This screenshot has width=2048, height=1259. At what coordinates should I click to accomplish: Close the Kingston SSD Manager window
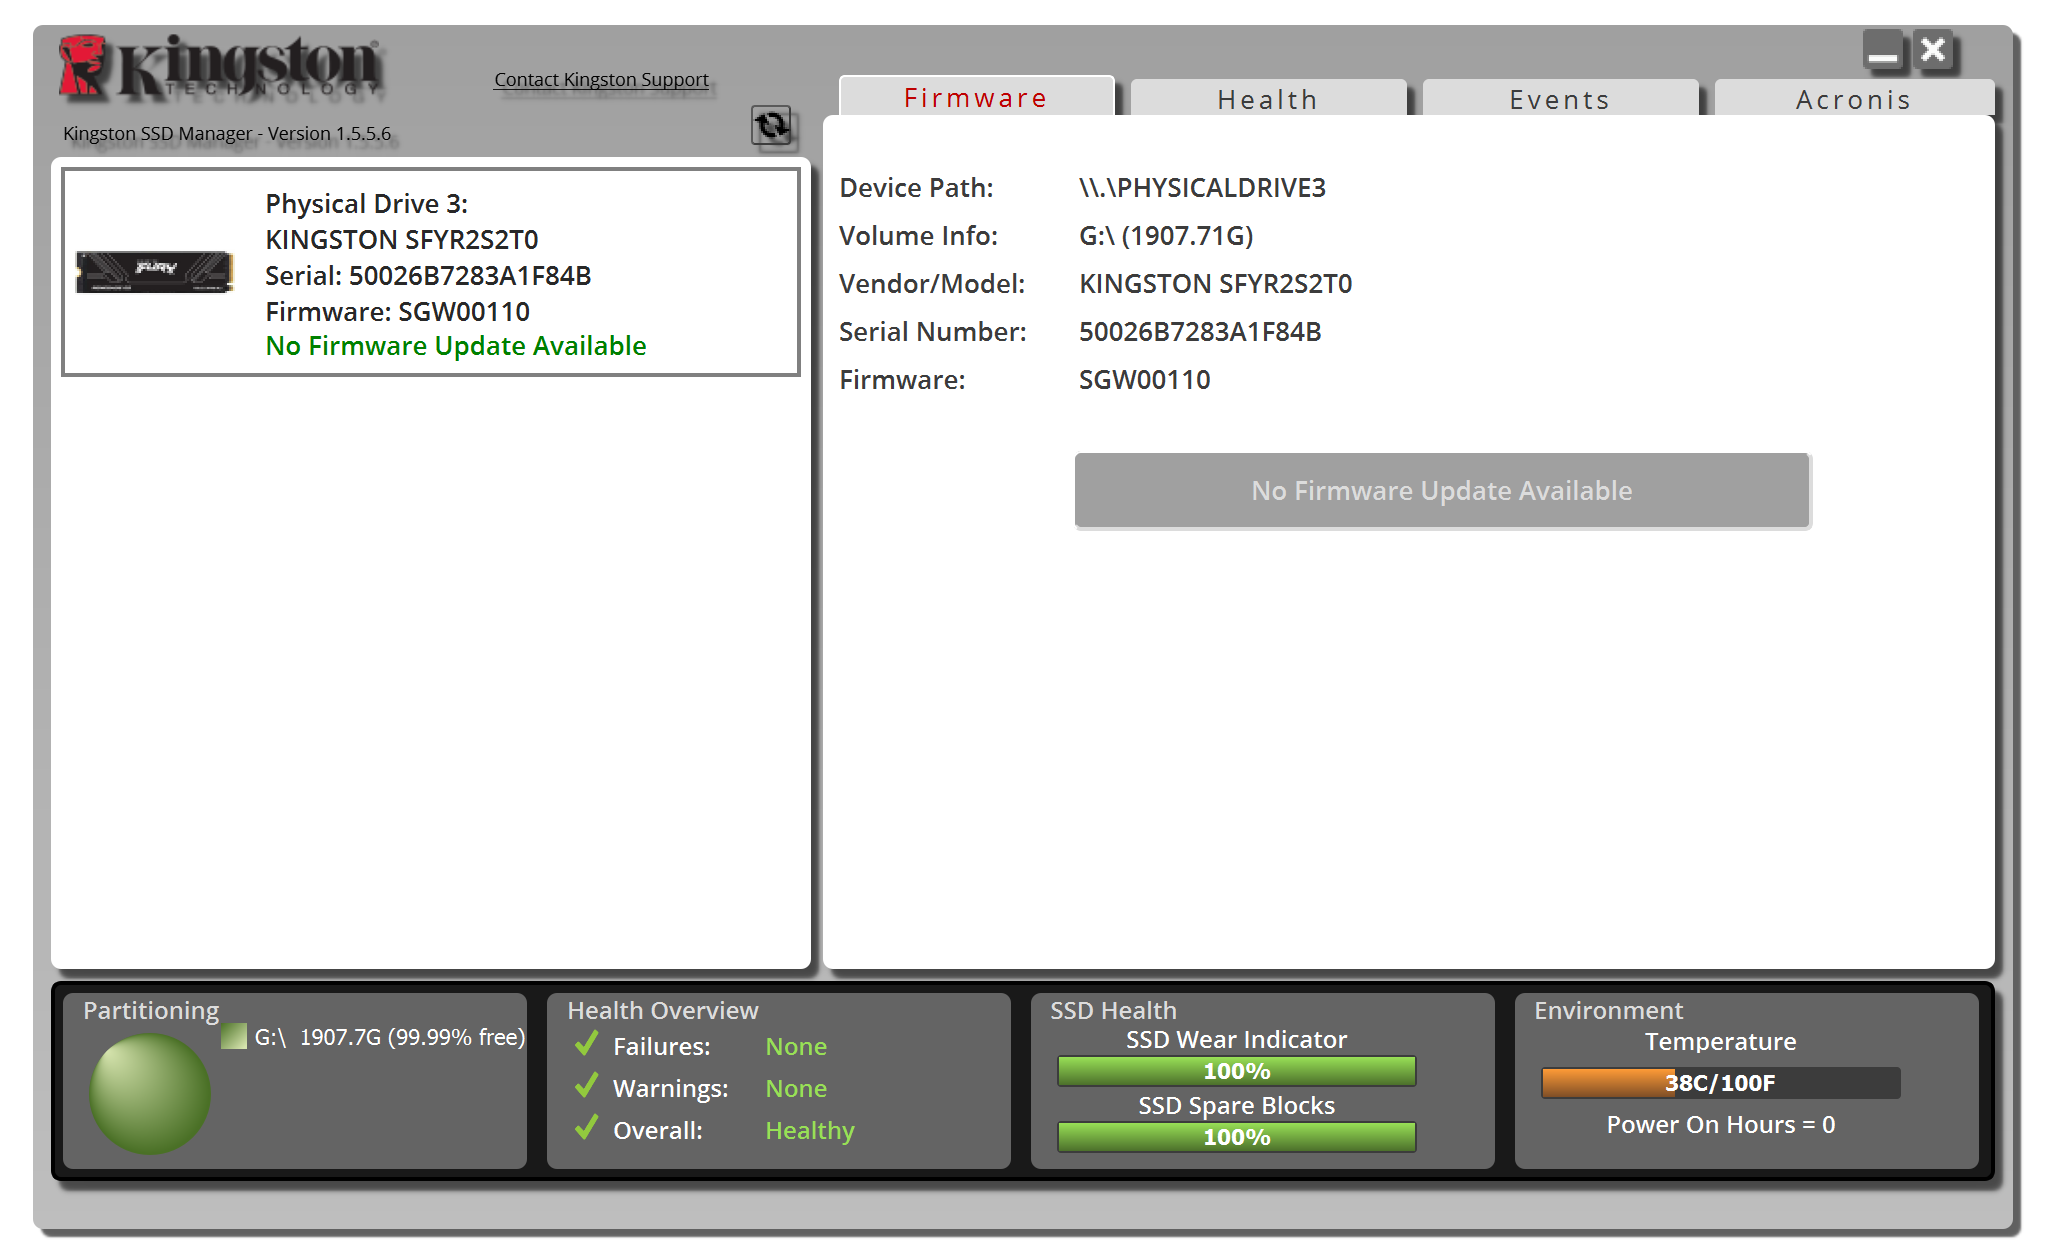point(1934,50)
